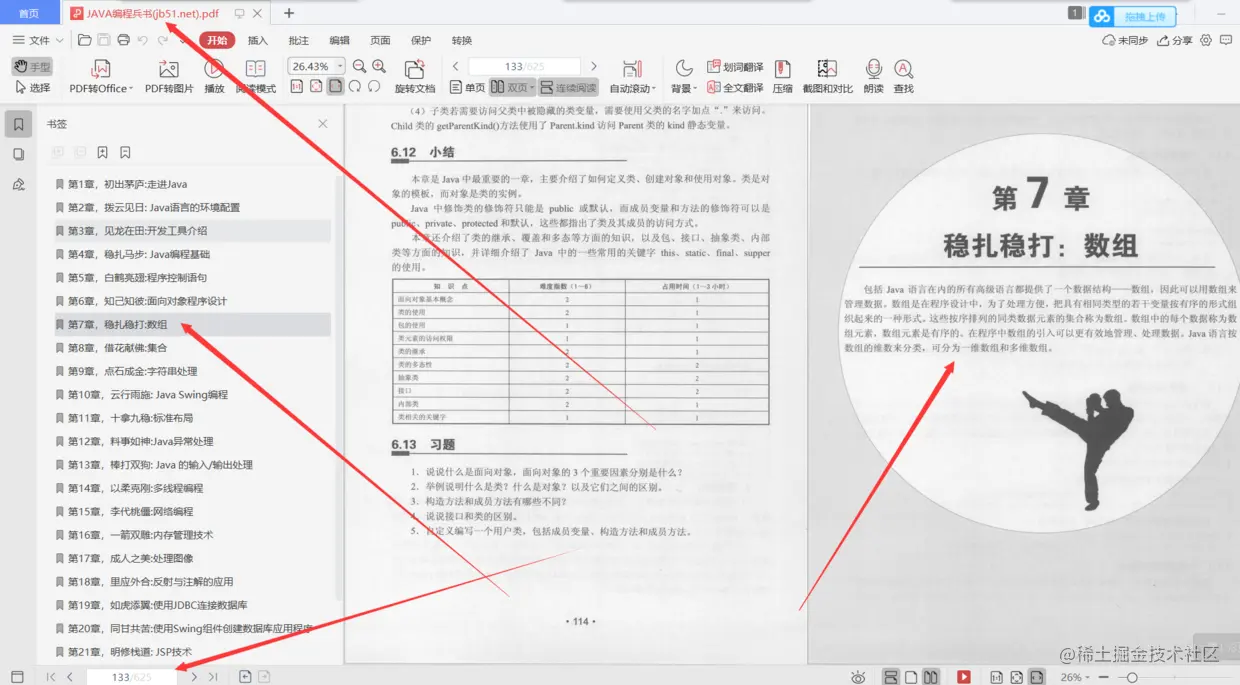1240x685 pixels.
Task: Open the thumbnails sidebar icon
Action: click(x=18, y=154)
